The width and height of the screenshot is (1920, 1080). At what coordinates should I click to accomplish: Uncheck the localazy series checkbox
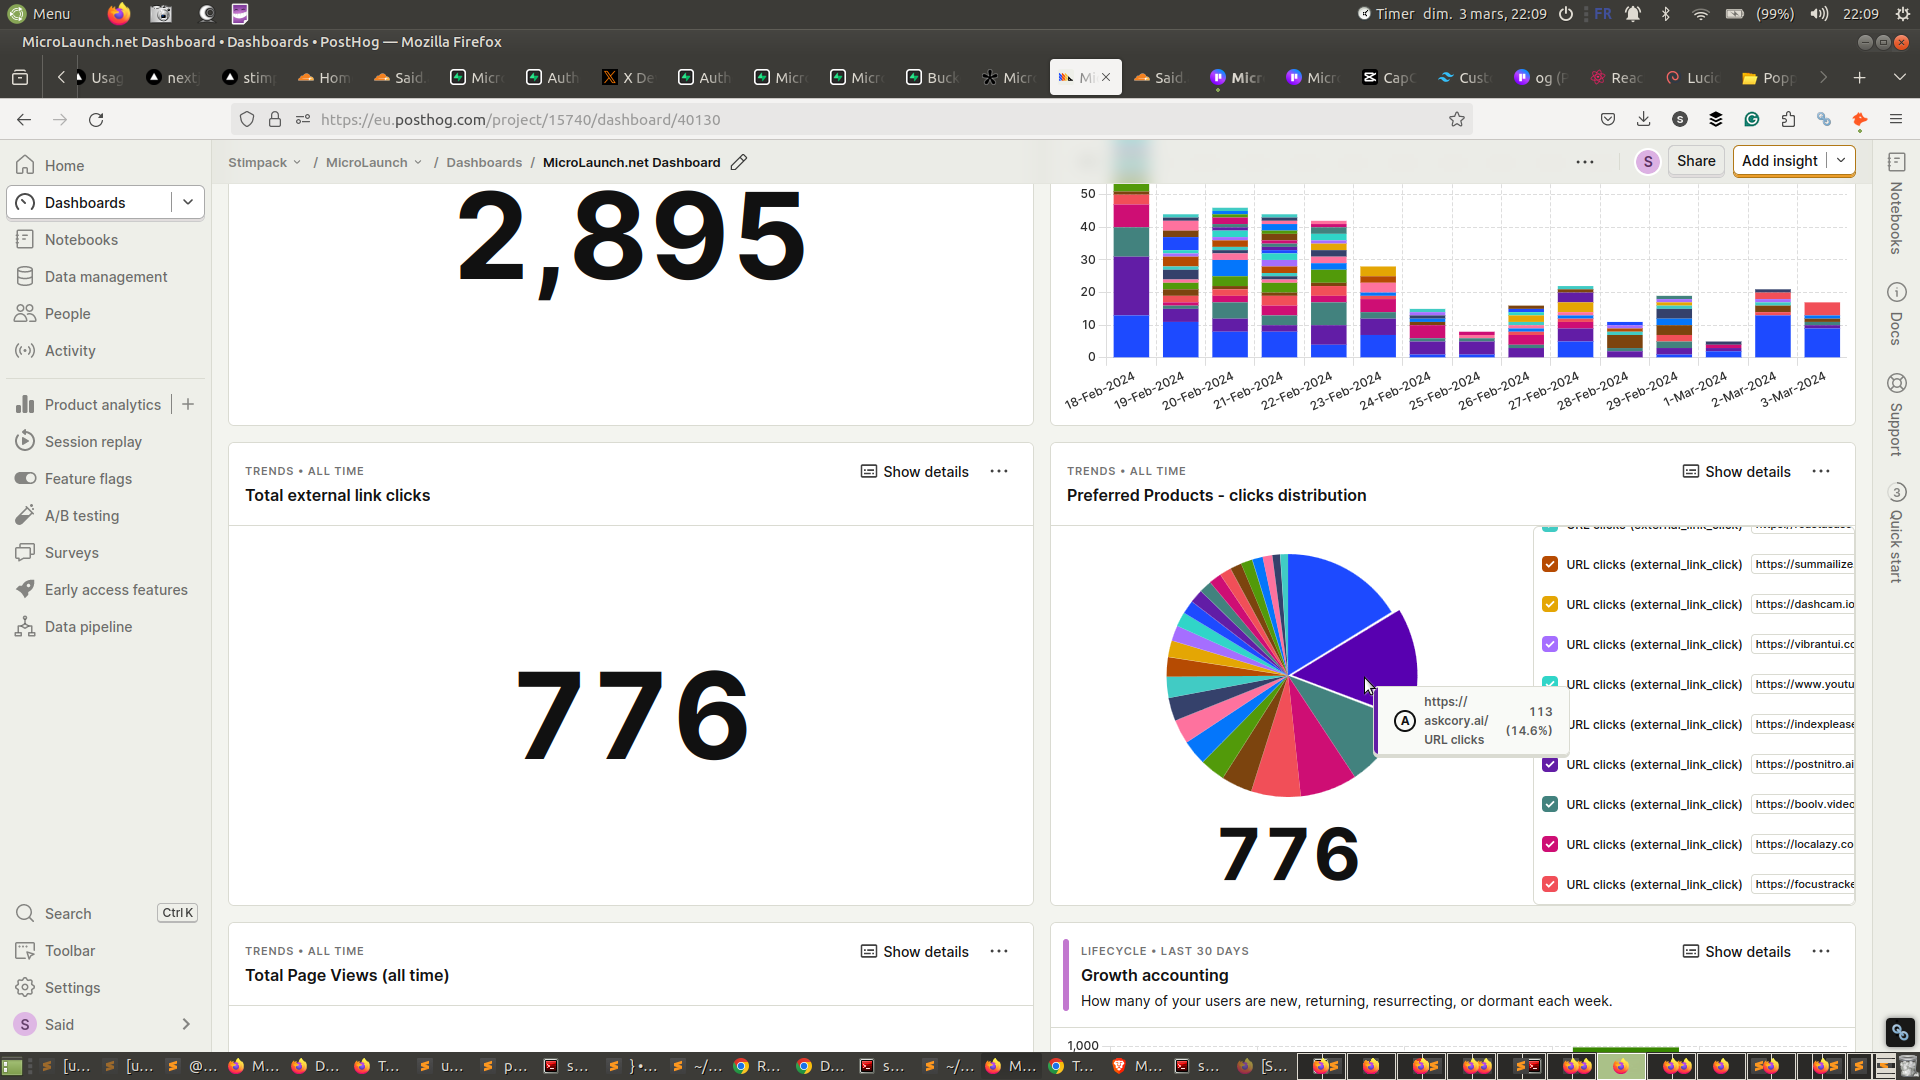click(x=1550, y=844)
